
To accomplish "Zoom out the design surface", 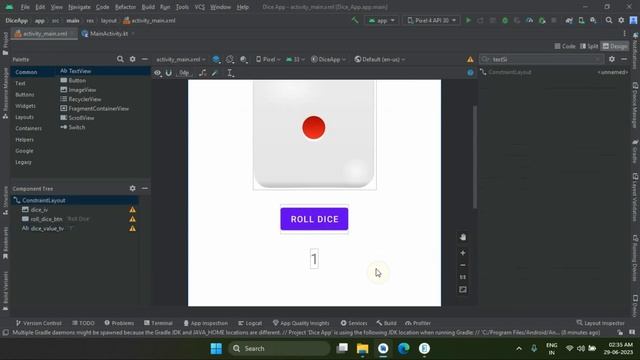I will pos(462,265).
